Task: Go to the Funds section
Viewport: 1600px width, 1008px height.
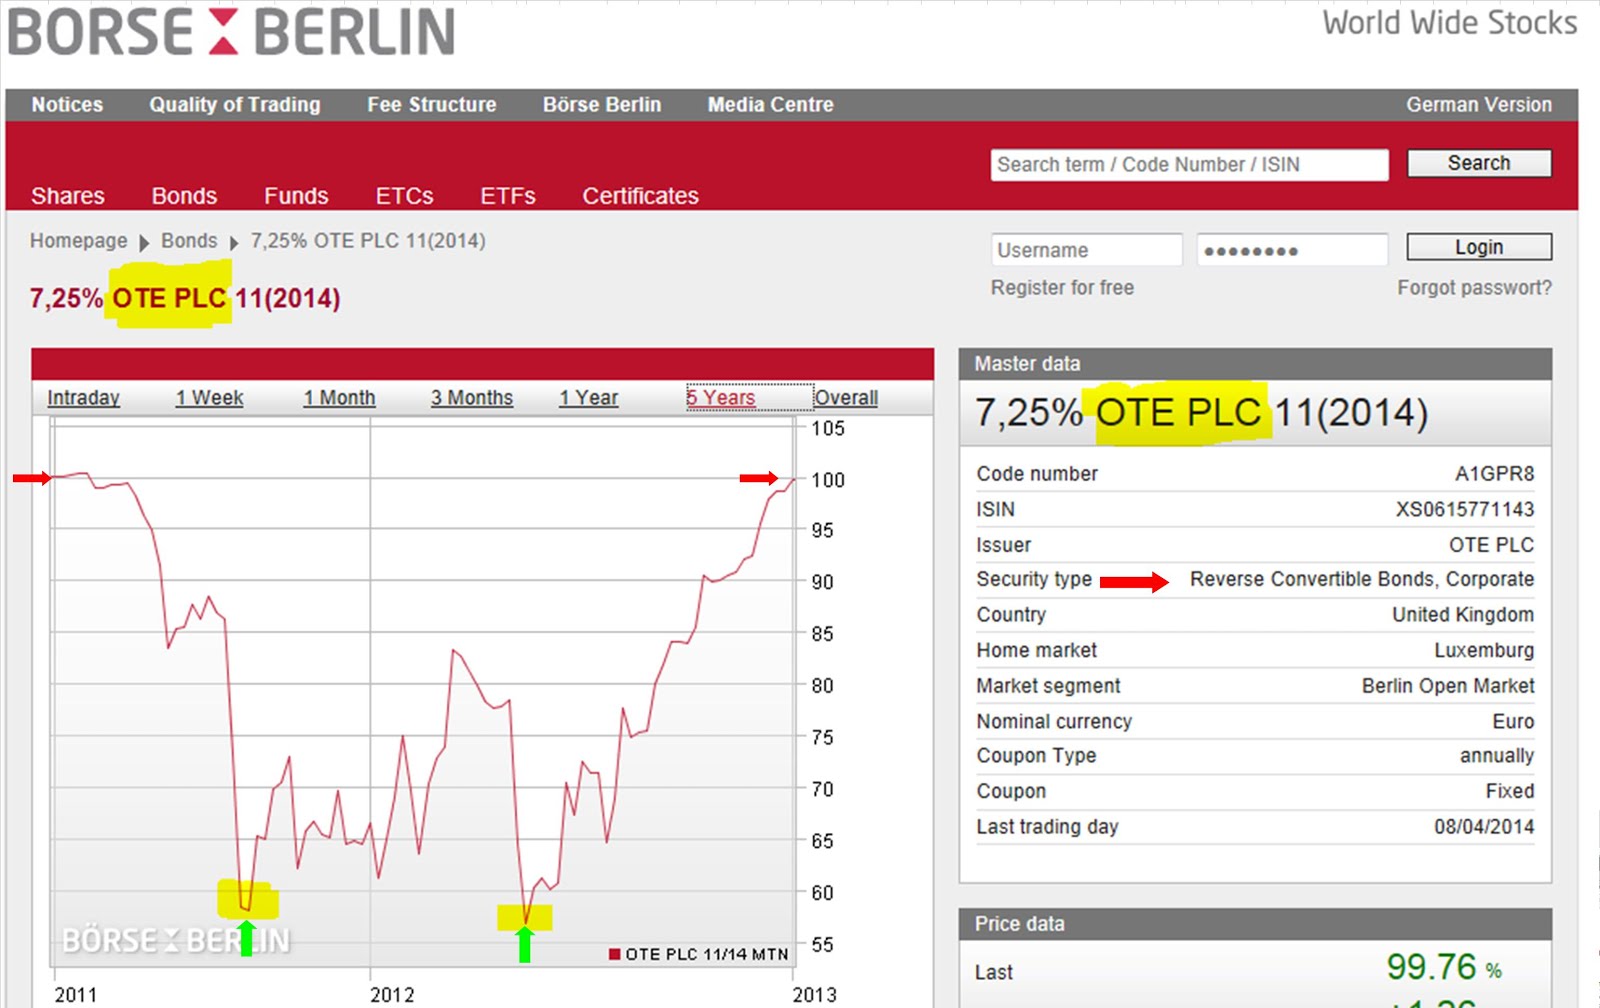Action: 296,195
